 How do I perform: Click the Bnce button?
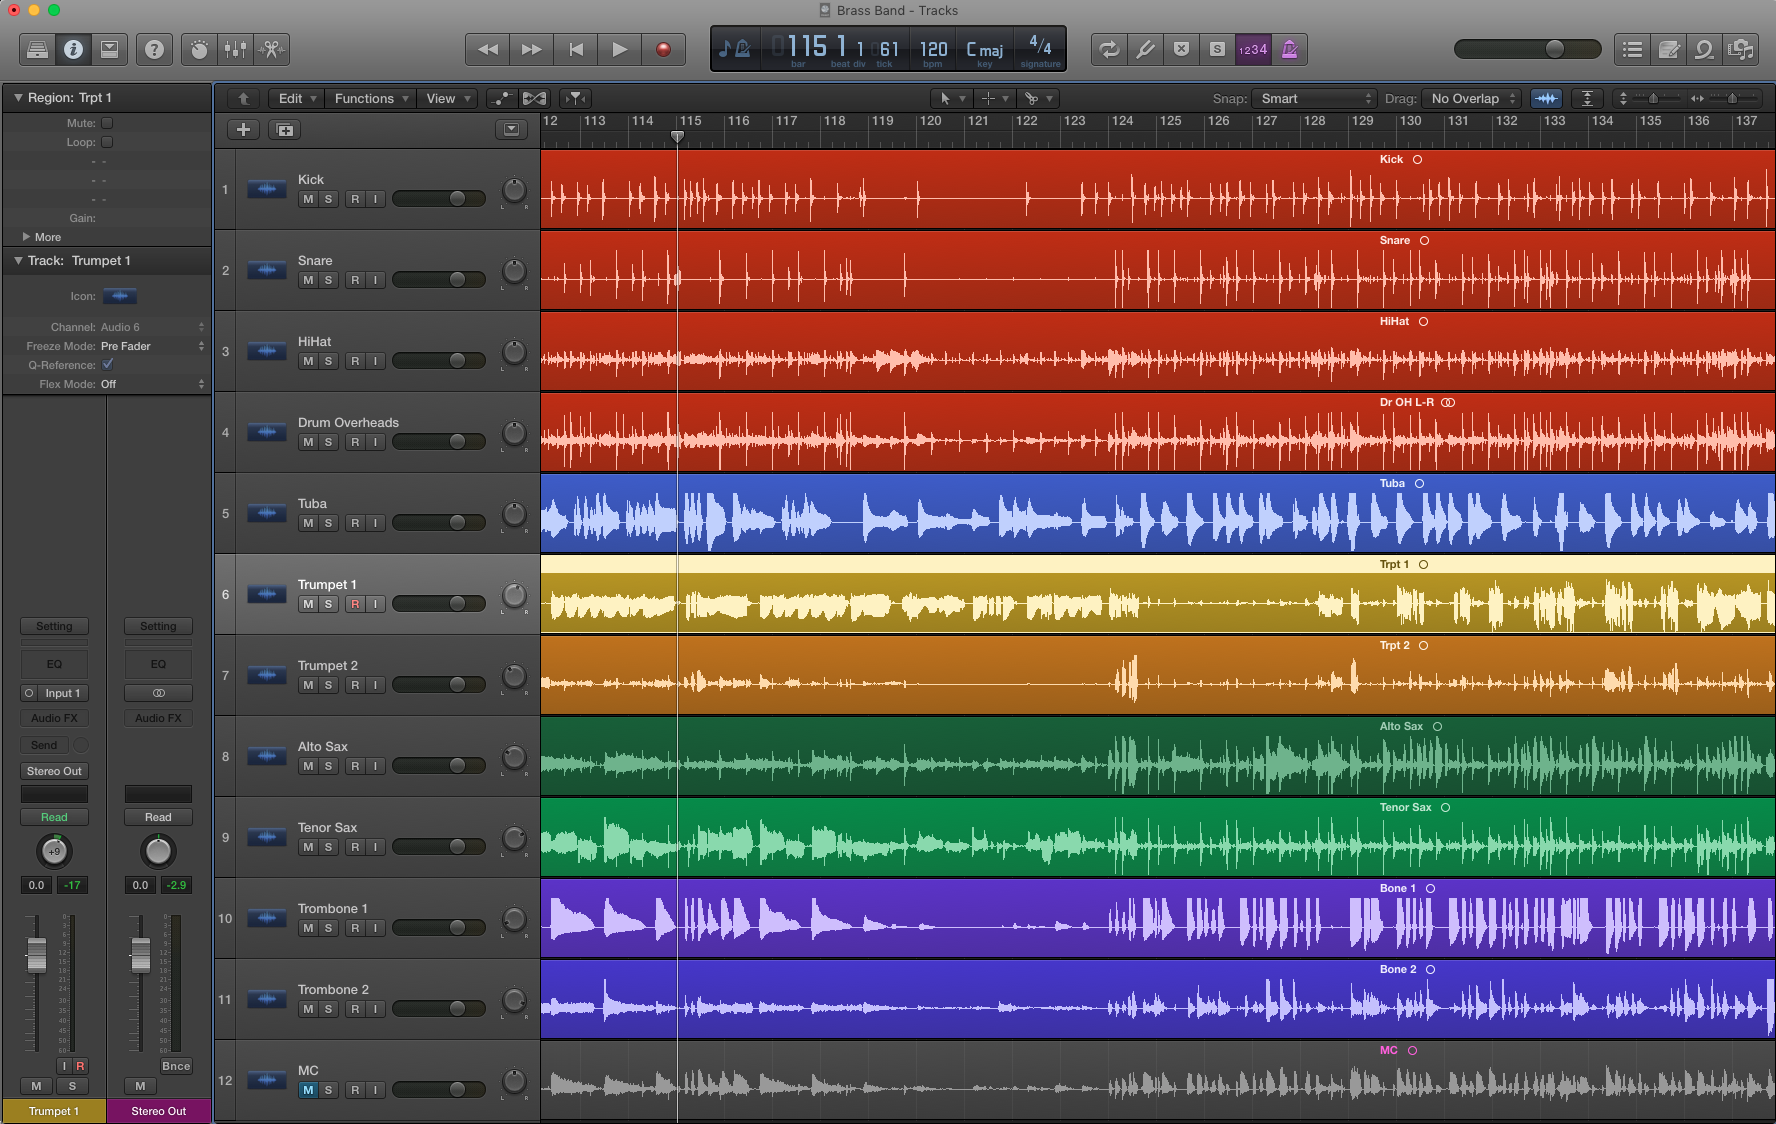[176, 1066]
